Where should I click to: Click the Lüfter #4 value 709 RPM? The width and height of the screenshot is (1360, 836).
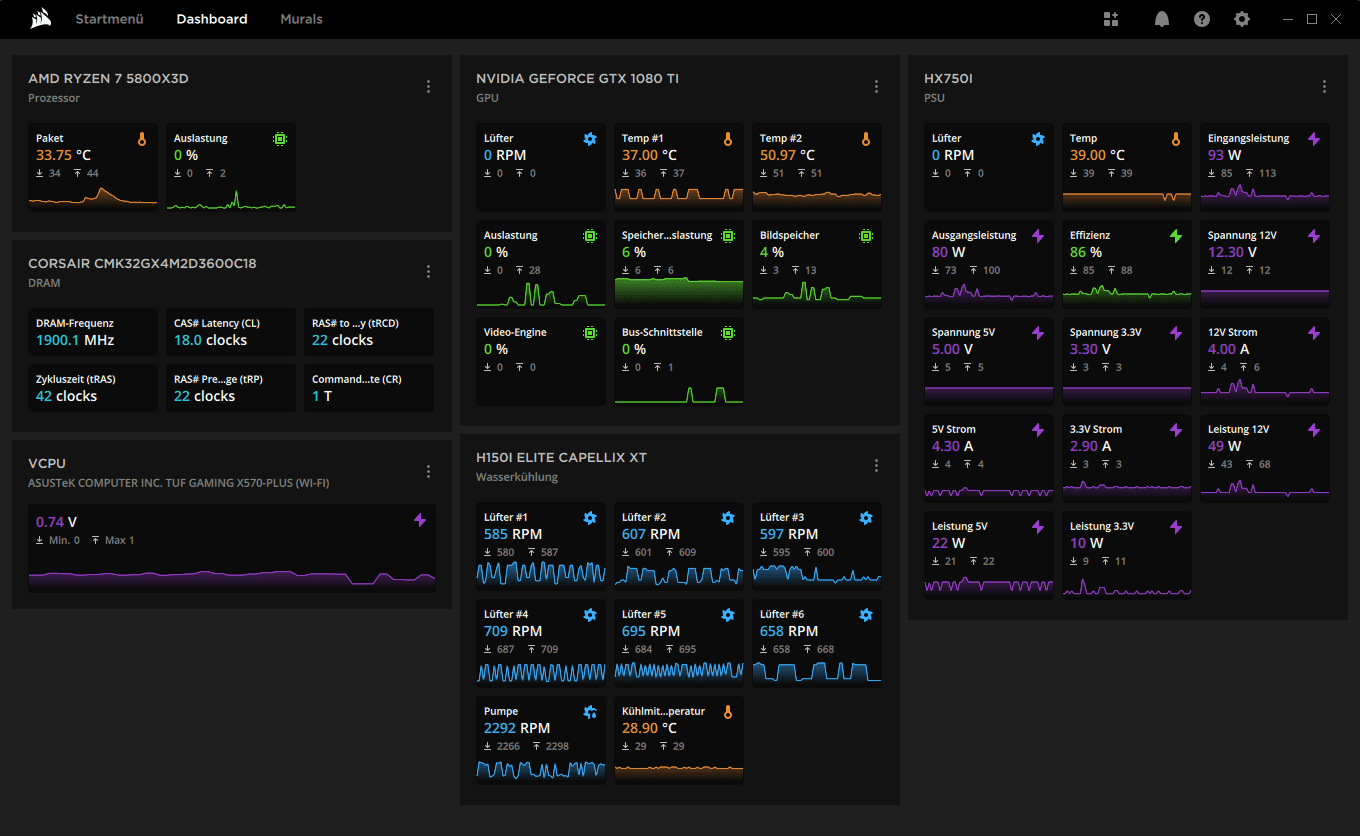point(513,631)
